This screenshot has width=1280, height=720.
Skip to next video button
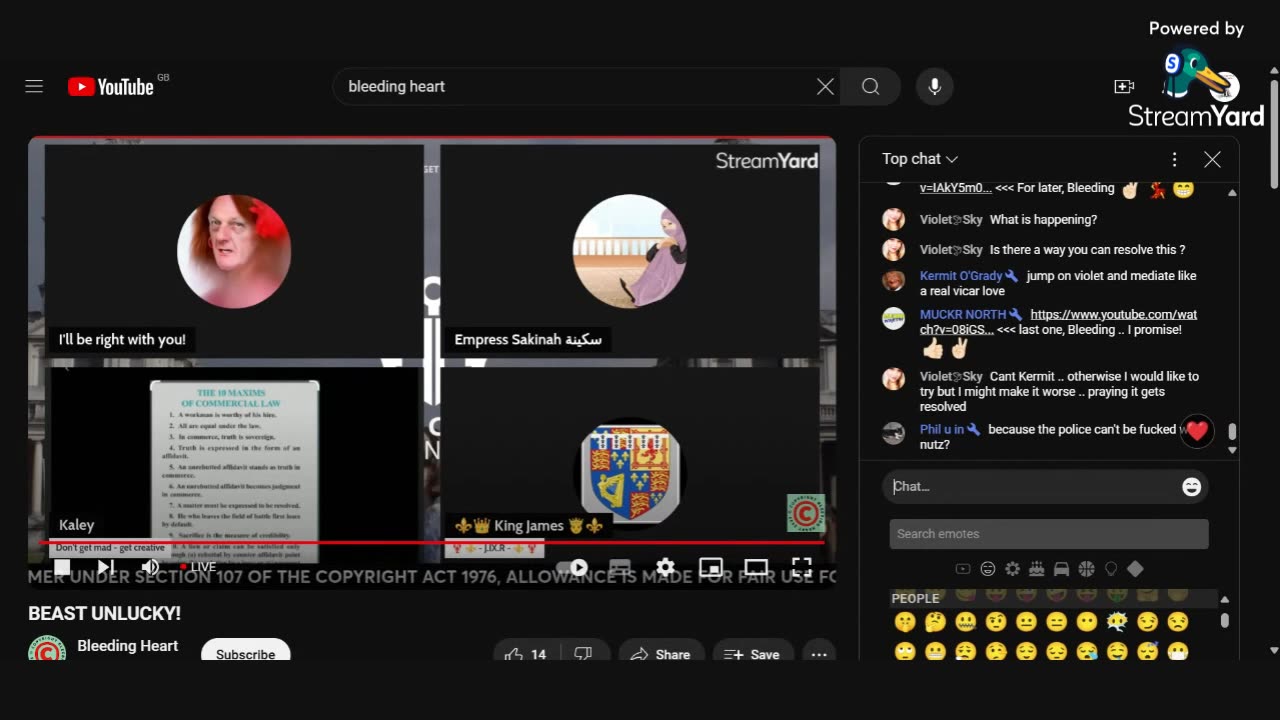105,567
